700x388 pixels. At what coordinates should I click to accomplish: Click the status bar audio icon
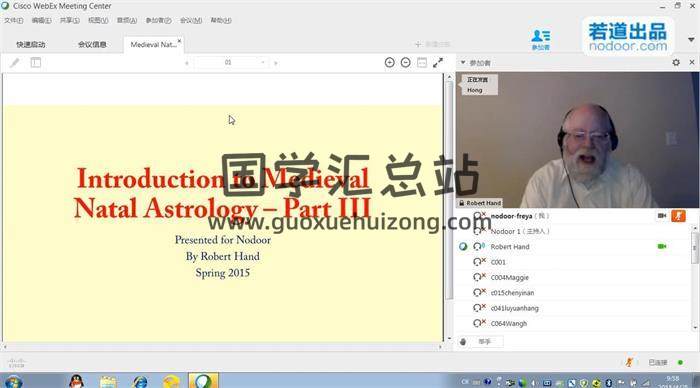tap(629, 362)
